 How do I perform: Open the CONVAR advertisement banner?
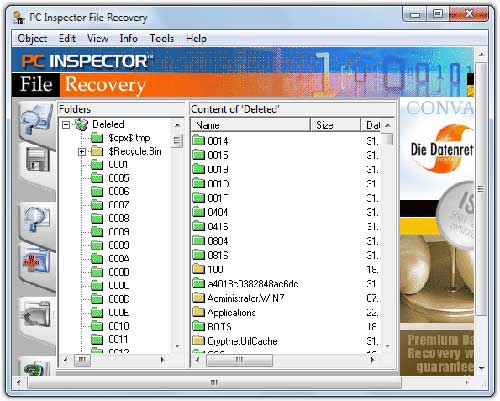click(437, 148)
